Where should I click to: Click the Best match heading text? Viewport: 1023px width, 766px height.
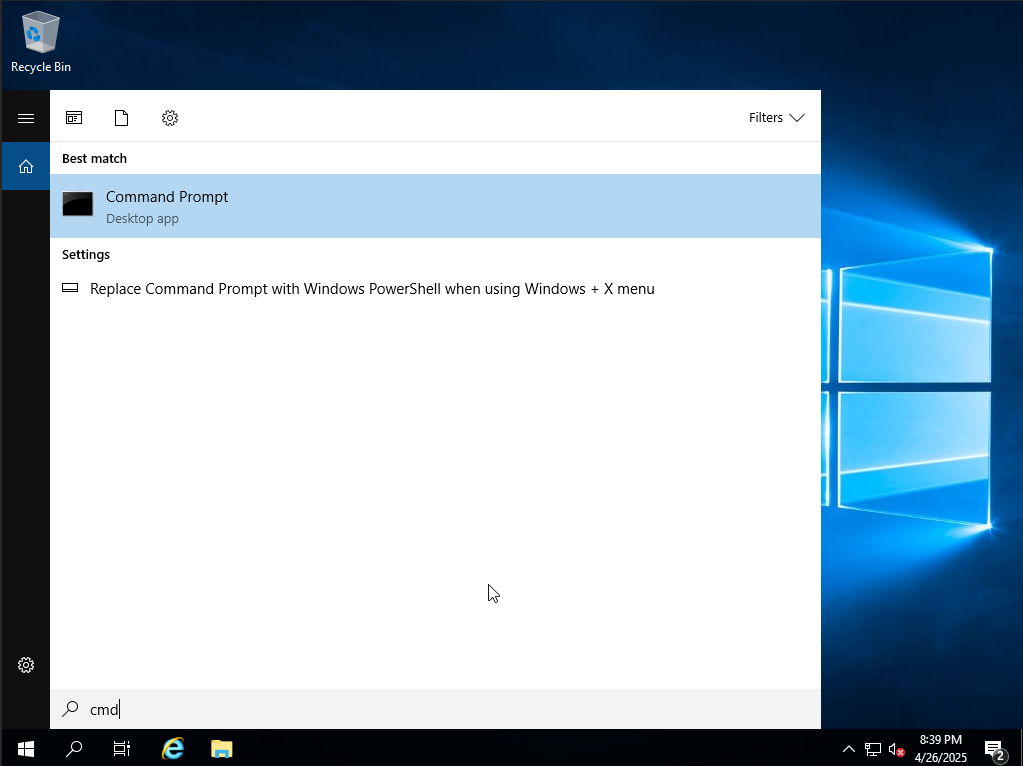pos(95,159)
